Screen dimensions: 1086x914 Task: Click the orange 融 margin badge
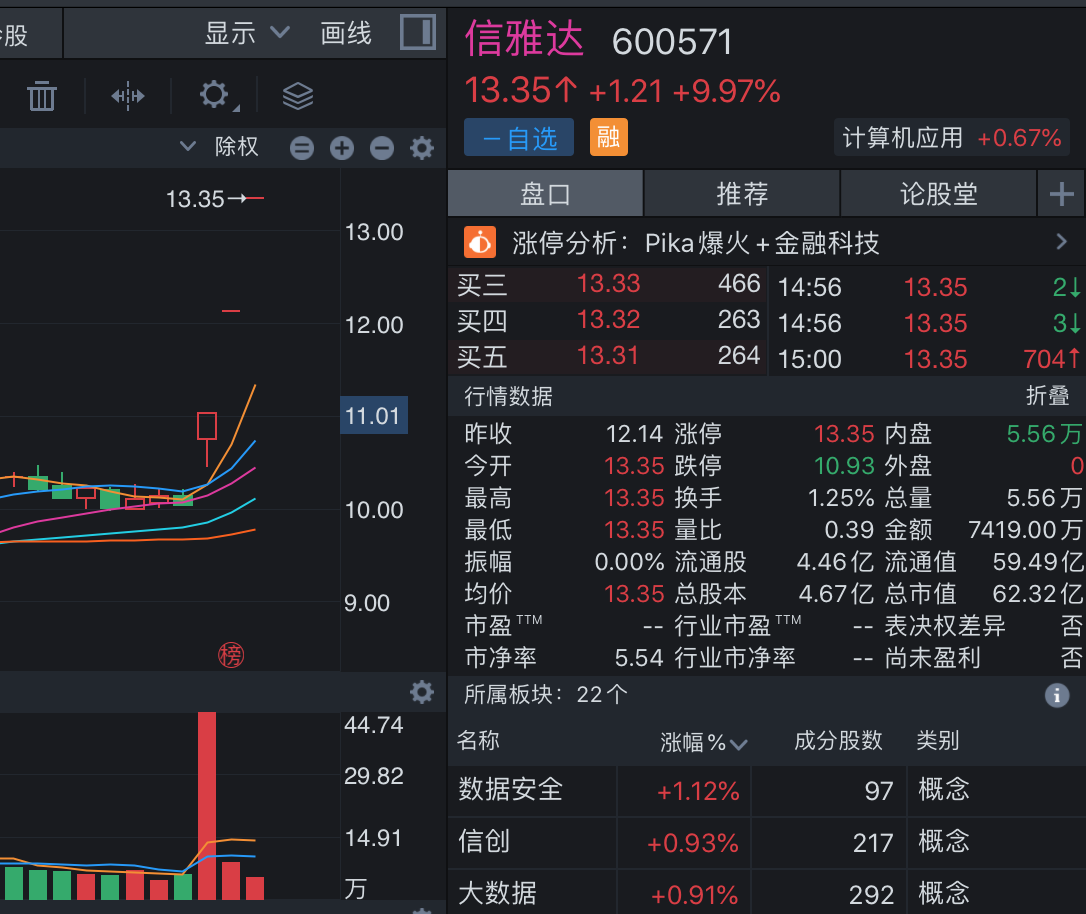click(x=609, y=137)
